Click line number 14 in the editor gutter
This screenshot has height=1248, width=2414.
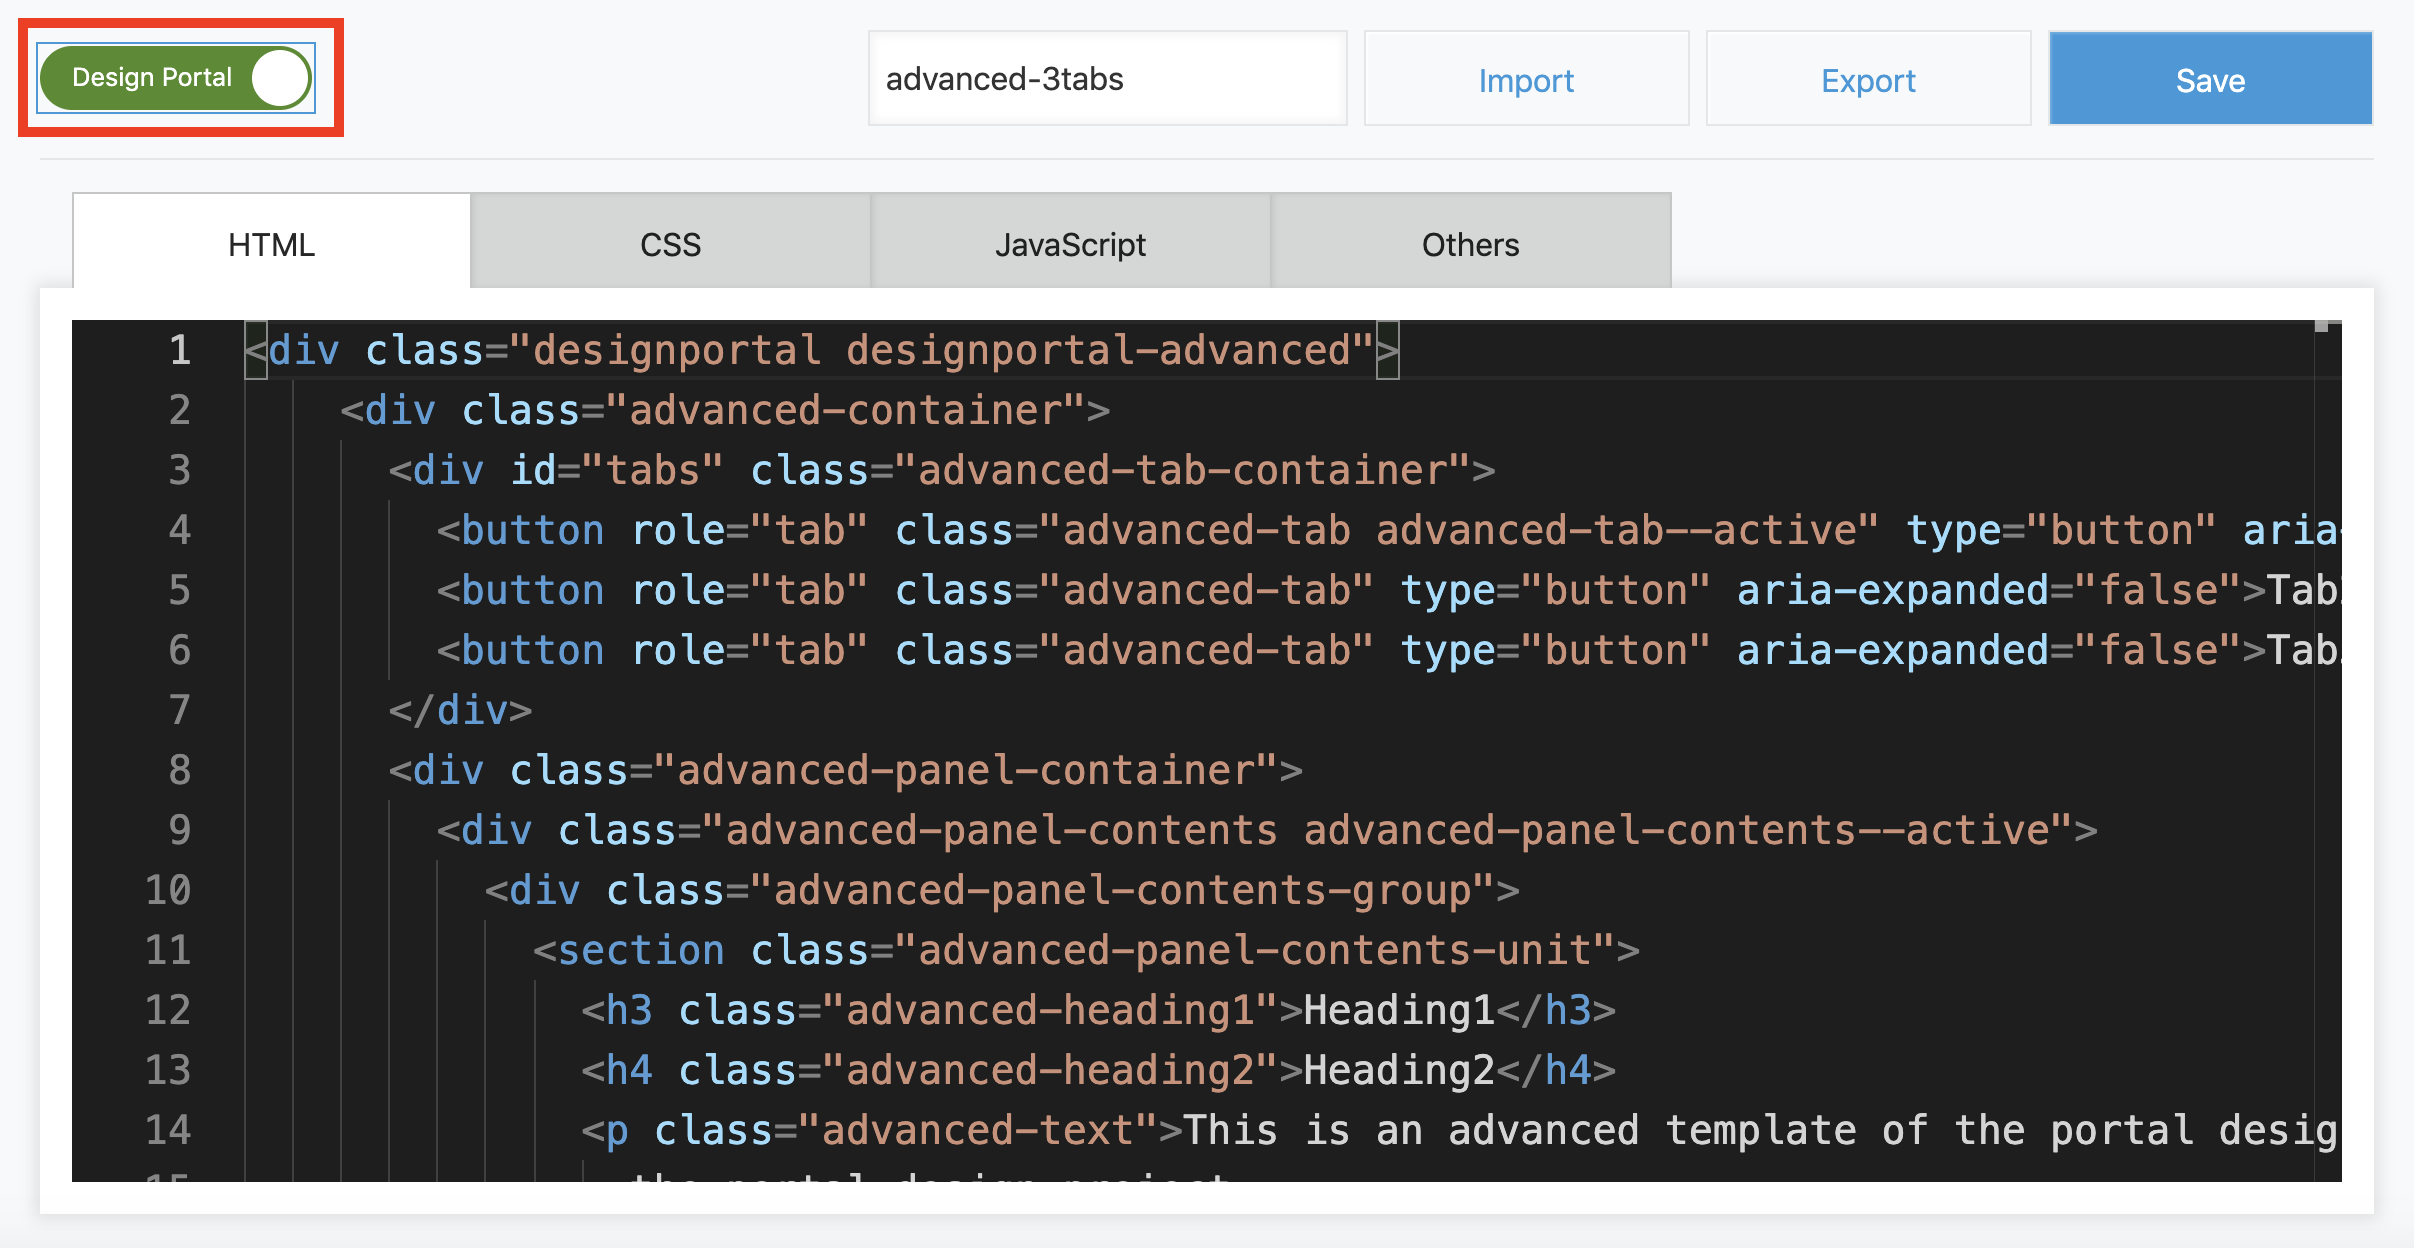[167, 1130]
